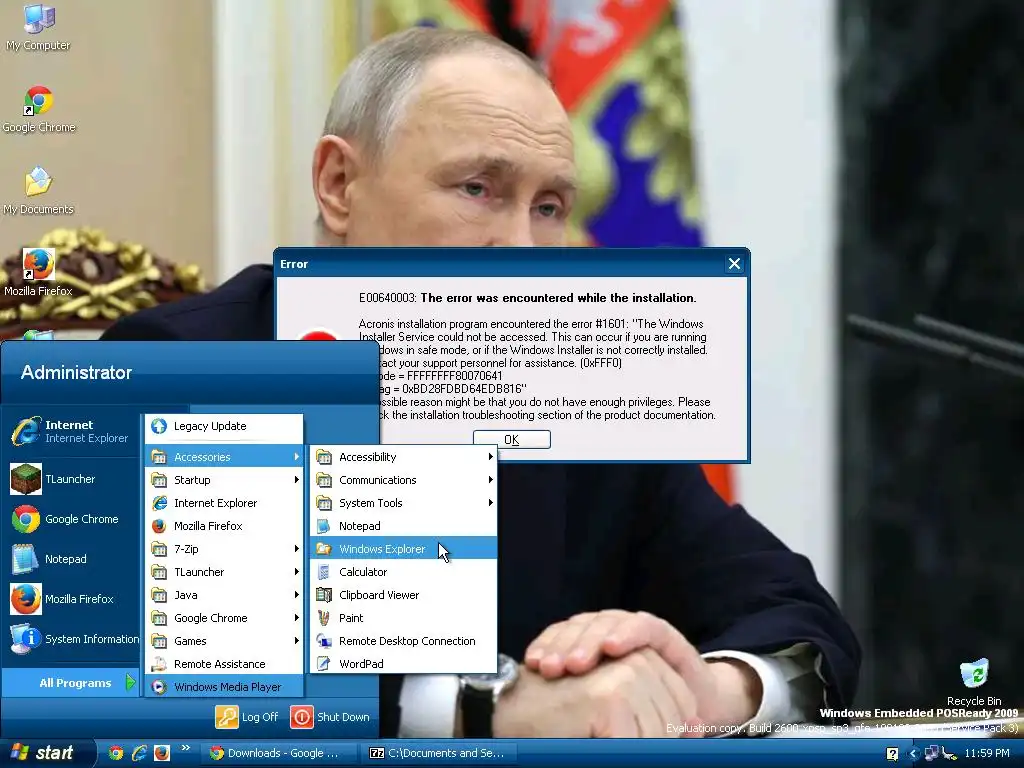
Task: Launch WordPad from Accessories submenu
Action: pos(404,664)
